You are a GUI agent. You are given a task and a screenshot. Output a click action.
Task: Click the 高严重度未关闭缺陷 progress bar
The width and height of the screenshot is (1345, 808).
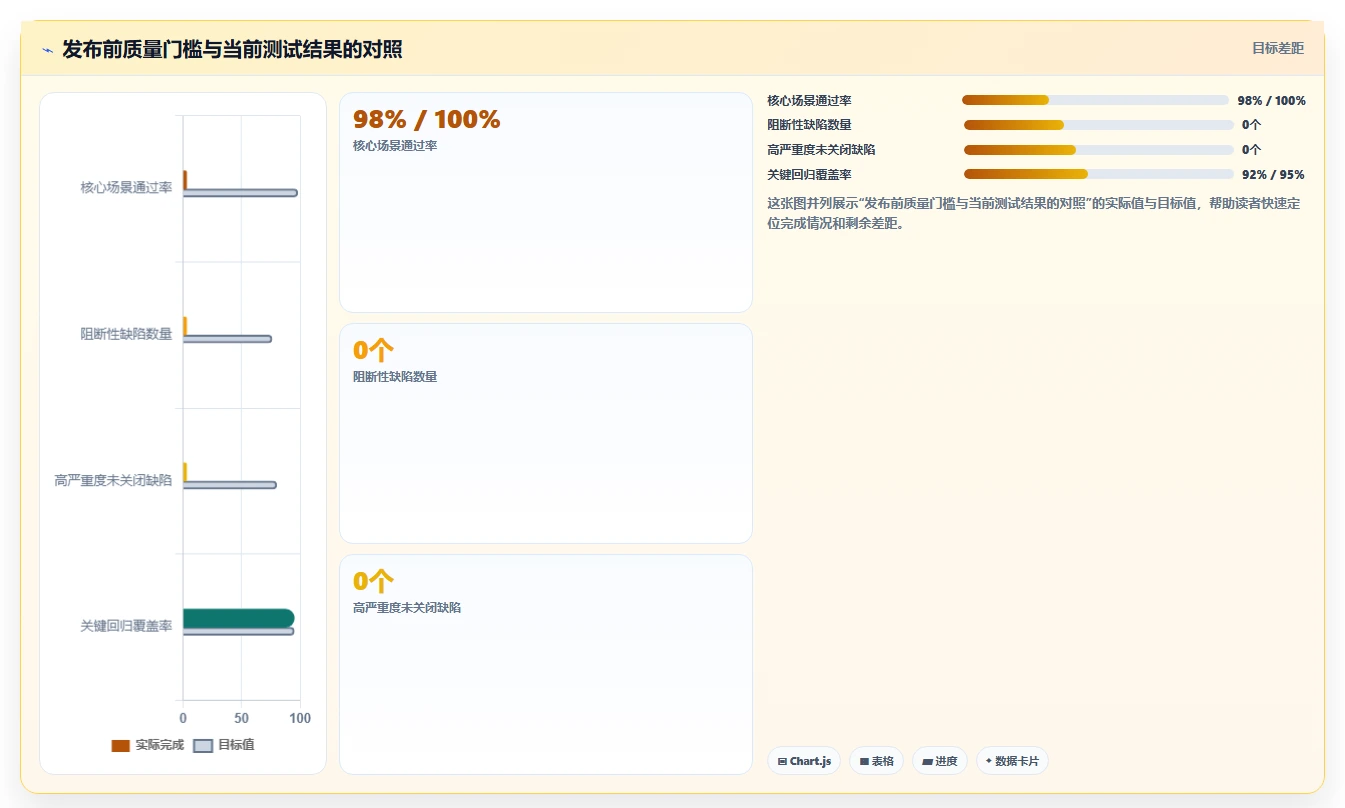[1098, 150]
